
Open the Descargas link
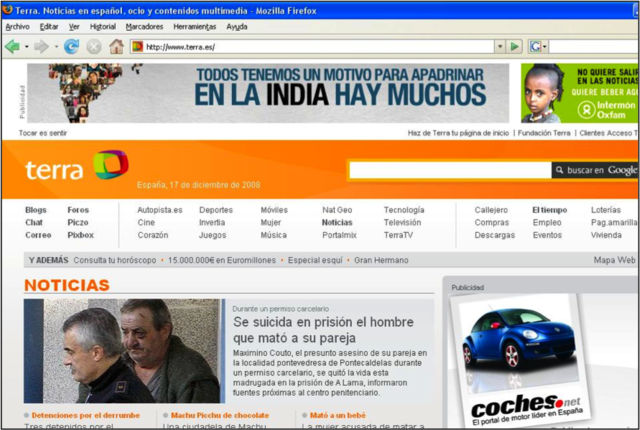point(495,235)
